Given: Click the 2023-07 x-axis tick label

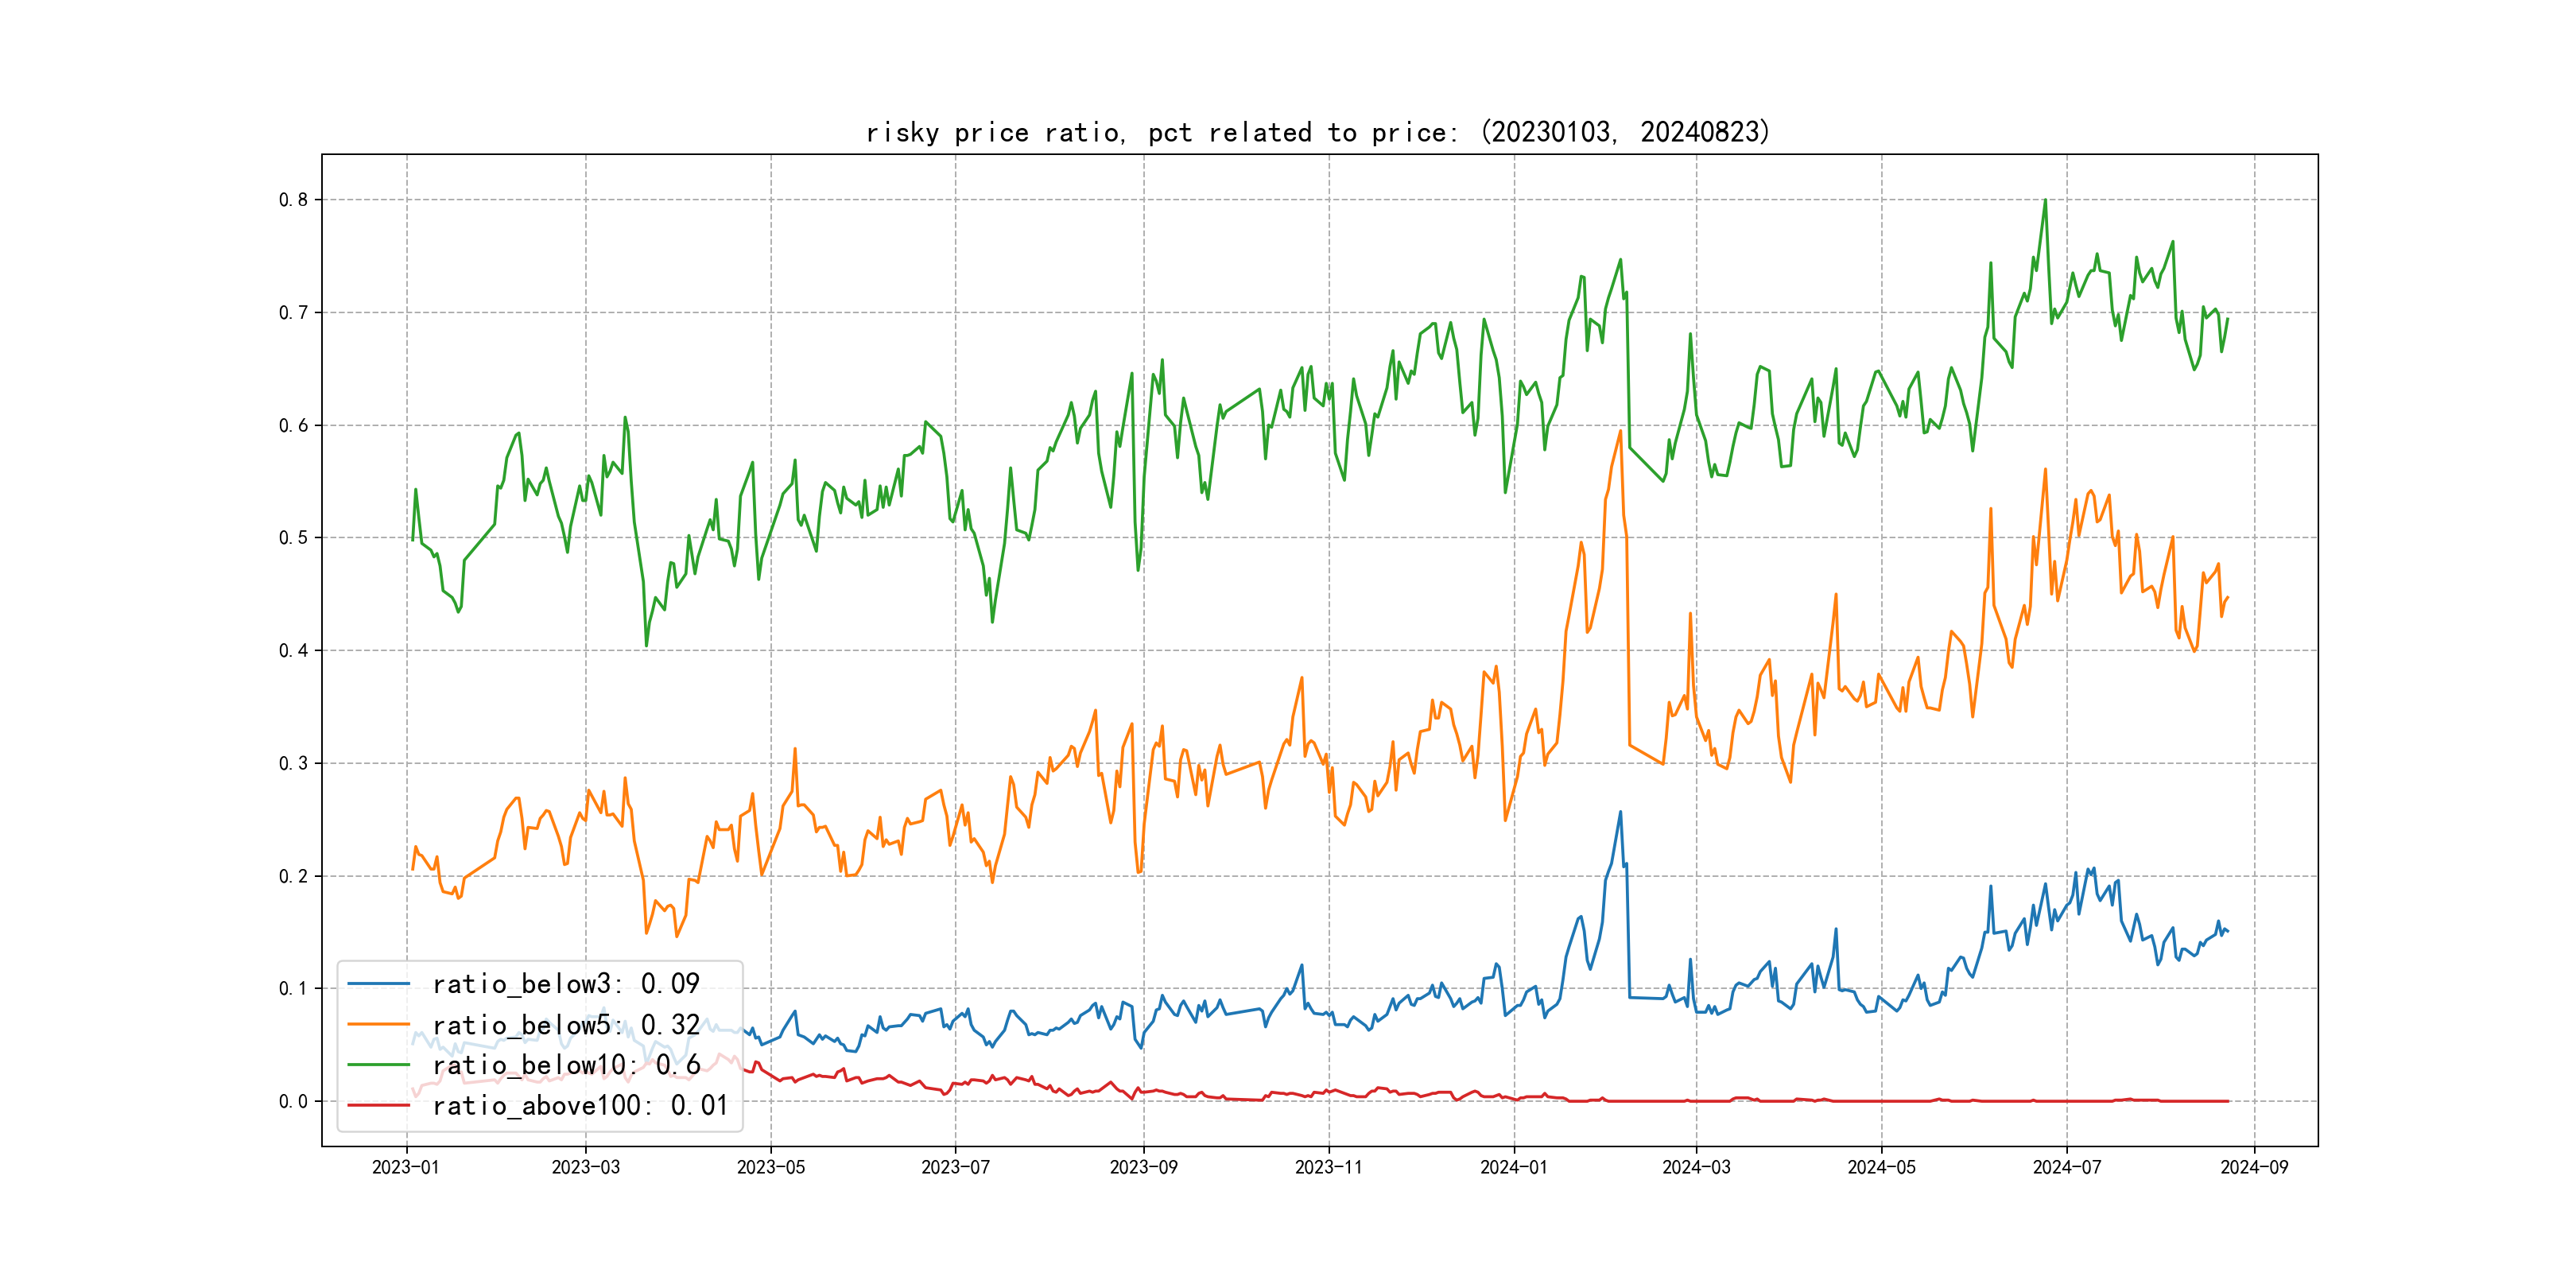Looking at the screenshot, I should click(955, 1167).
